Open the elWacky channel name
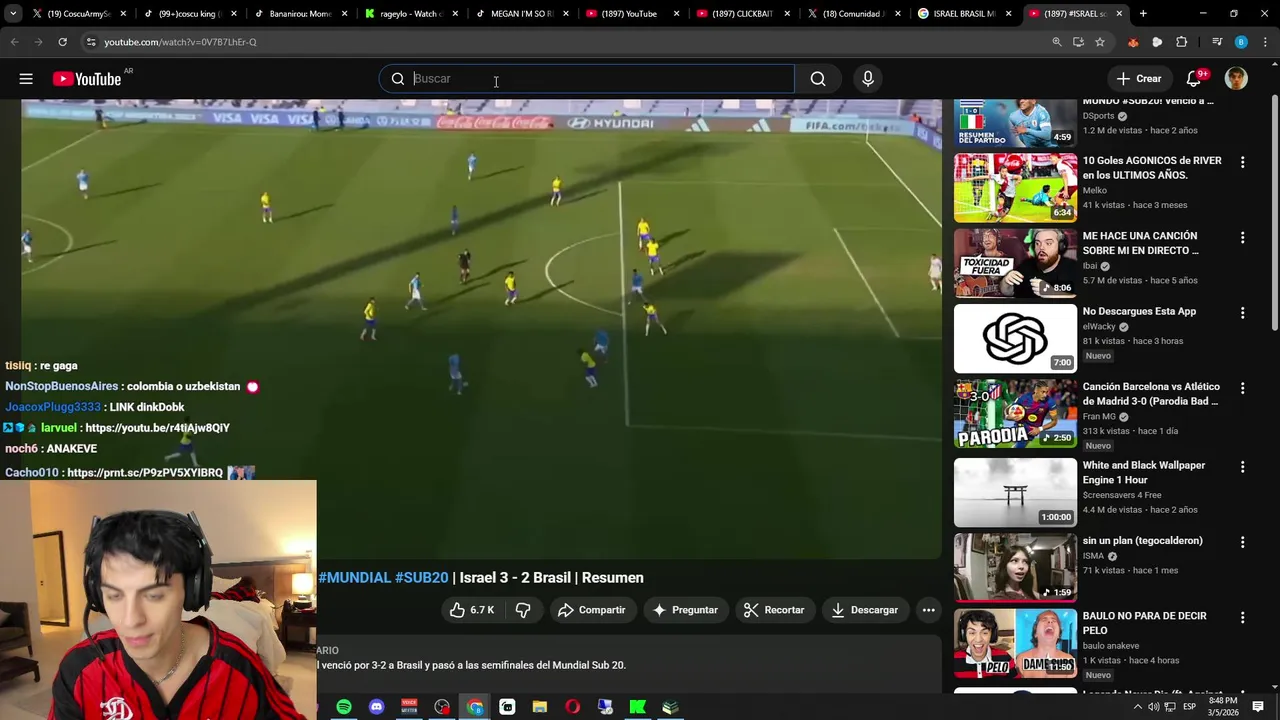1280x720 pixels. coord(1099,326)
